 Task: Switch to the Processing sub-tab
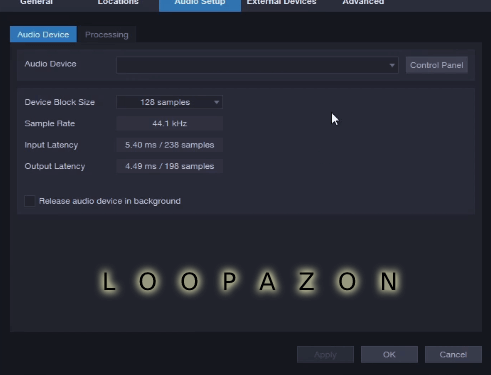(107, 34)
